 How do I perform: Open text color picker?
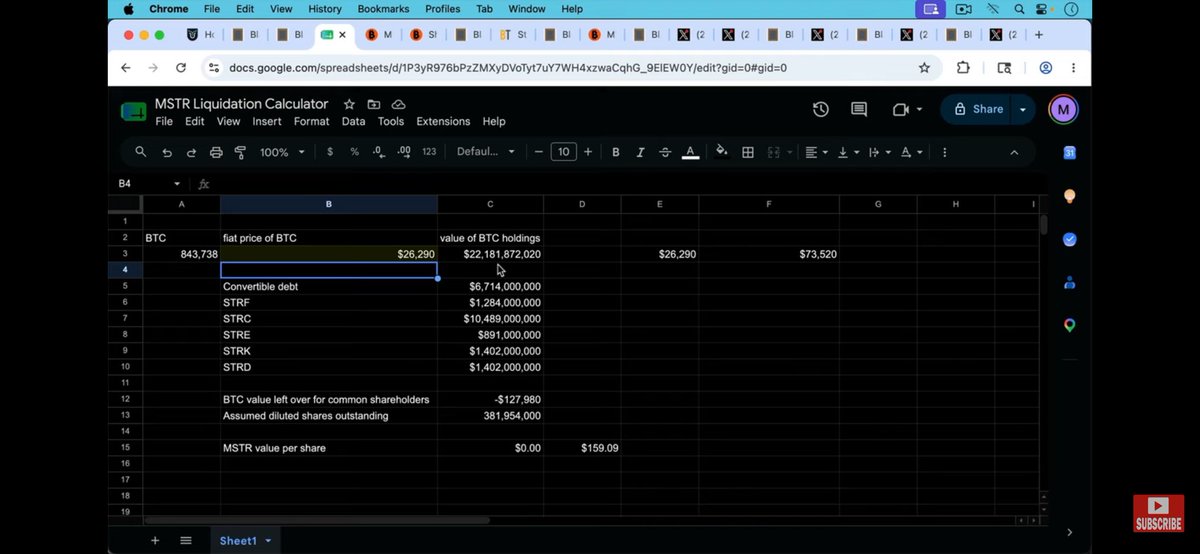pyautogui.click(x=690, y=152)
